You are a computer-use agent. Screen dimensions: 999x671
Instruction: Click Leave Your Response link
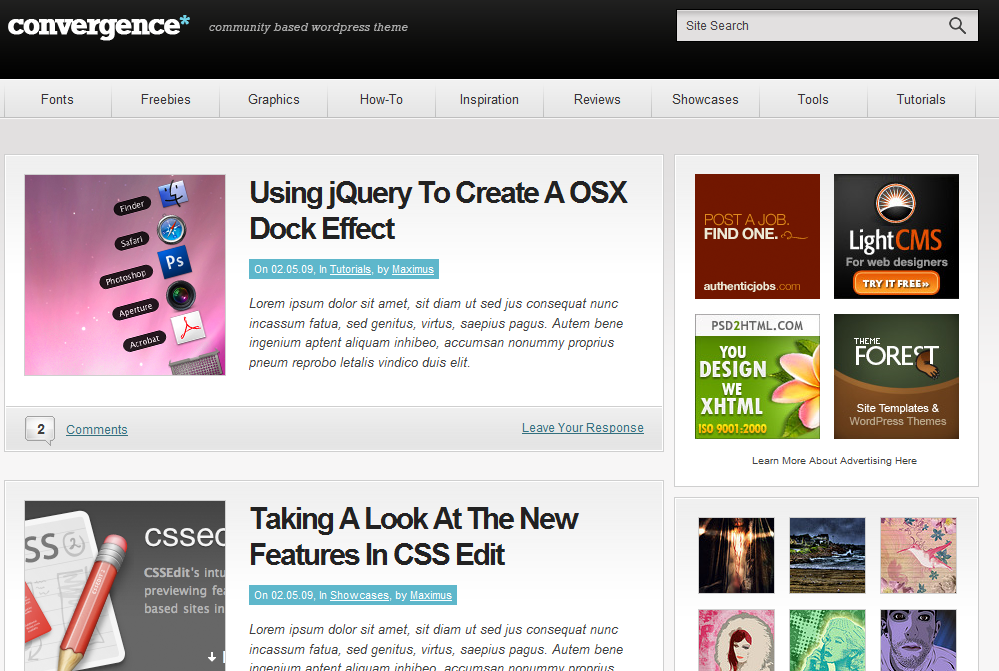pyautogui.click(x=583, y=428)
